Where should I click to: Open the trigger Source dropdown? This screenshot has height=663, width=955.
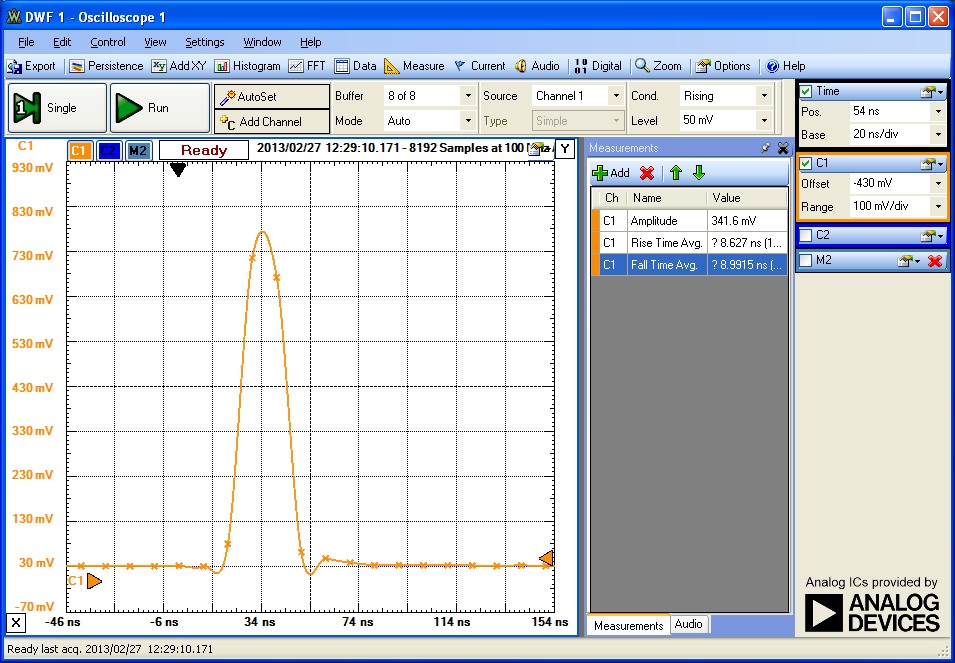pyautogui.click(x=614, y=96)
